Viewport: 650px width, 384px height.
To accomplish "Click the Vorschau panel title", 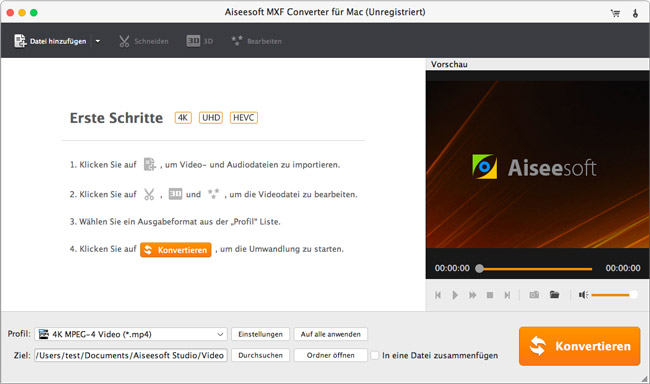I will coord(449,64).
